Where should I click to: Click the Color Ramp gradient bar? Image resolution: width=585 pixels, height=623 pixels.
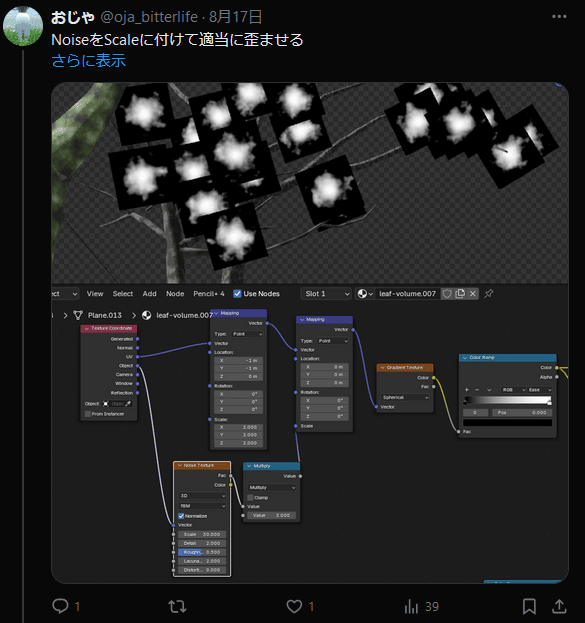coord(508,400)
